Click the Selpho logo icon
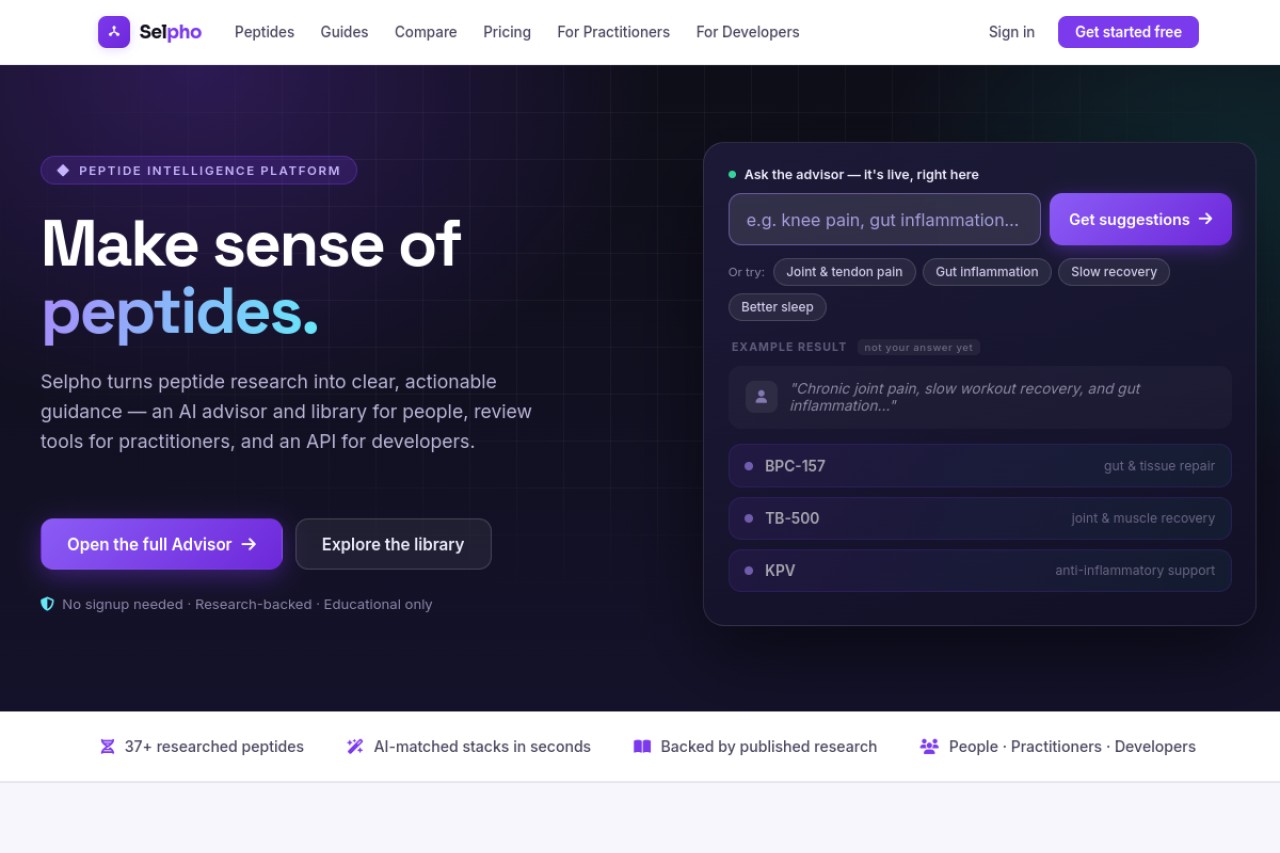This screenshot has height=853, width=1280. pyautogui.click(x=114, y=32)
